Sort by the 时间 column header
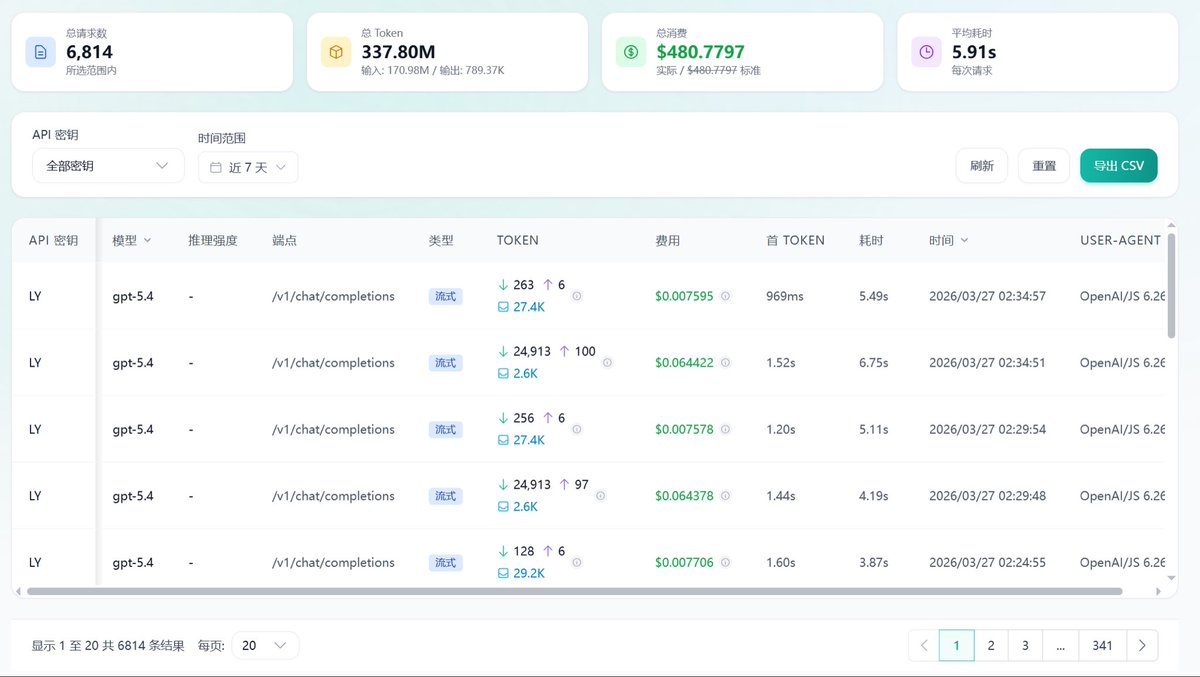Screen dimensions: 1200x677 click(948, 241)
